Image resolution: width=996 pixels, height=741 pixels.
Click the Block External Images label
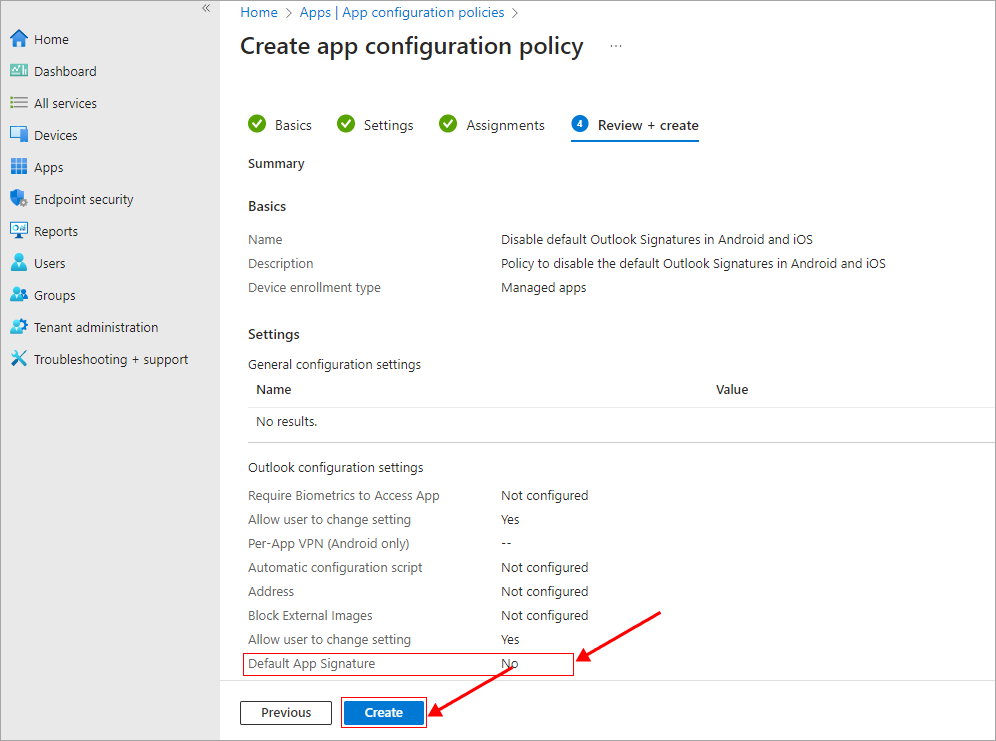(x=311, y=615)
